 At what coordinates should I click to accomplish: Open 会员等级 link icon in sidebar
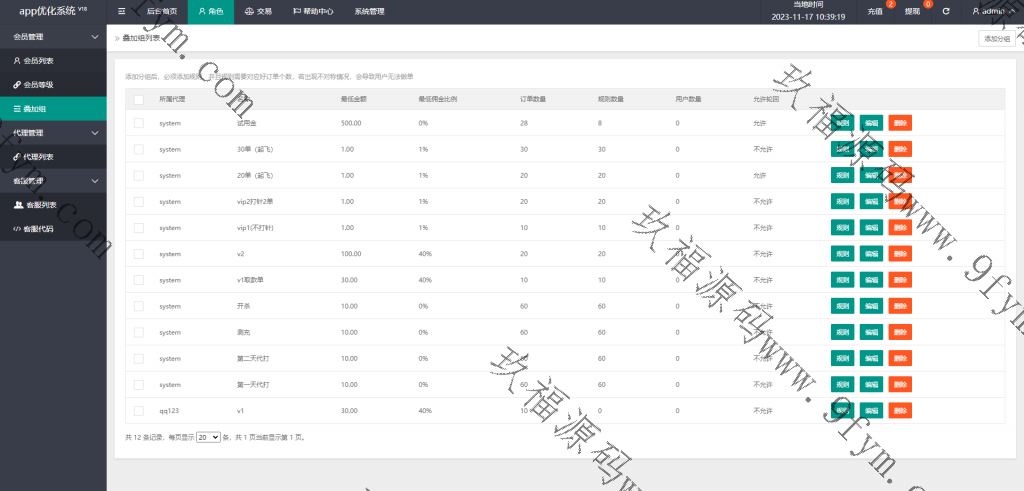16,85
